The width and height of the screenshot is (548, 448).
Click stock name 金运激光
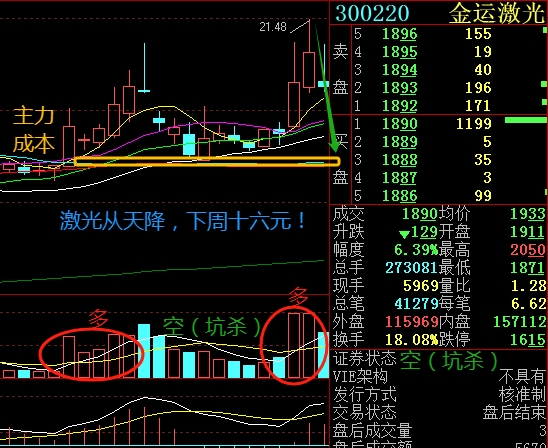pos(497,13)
